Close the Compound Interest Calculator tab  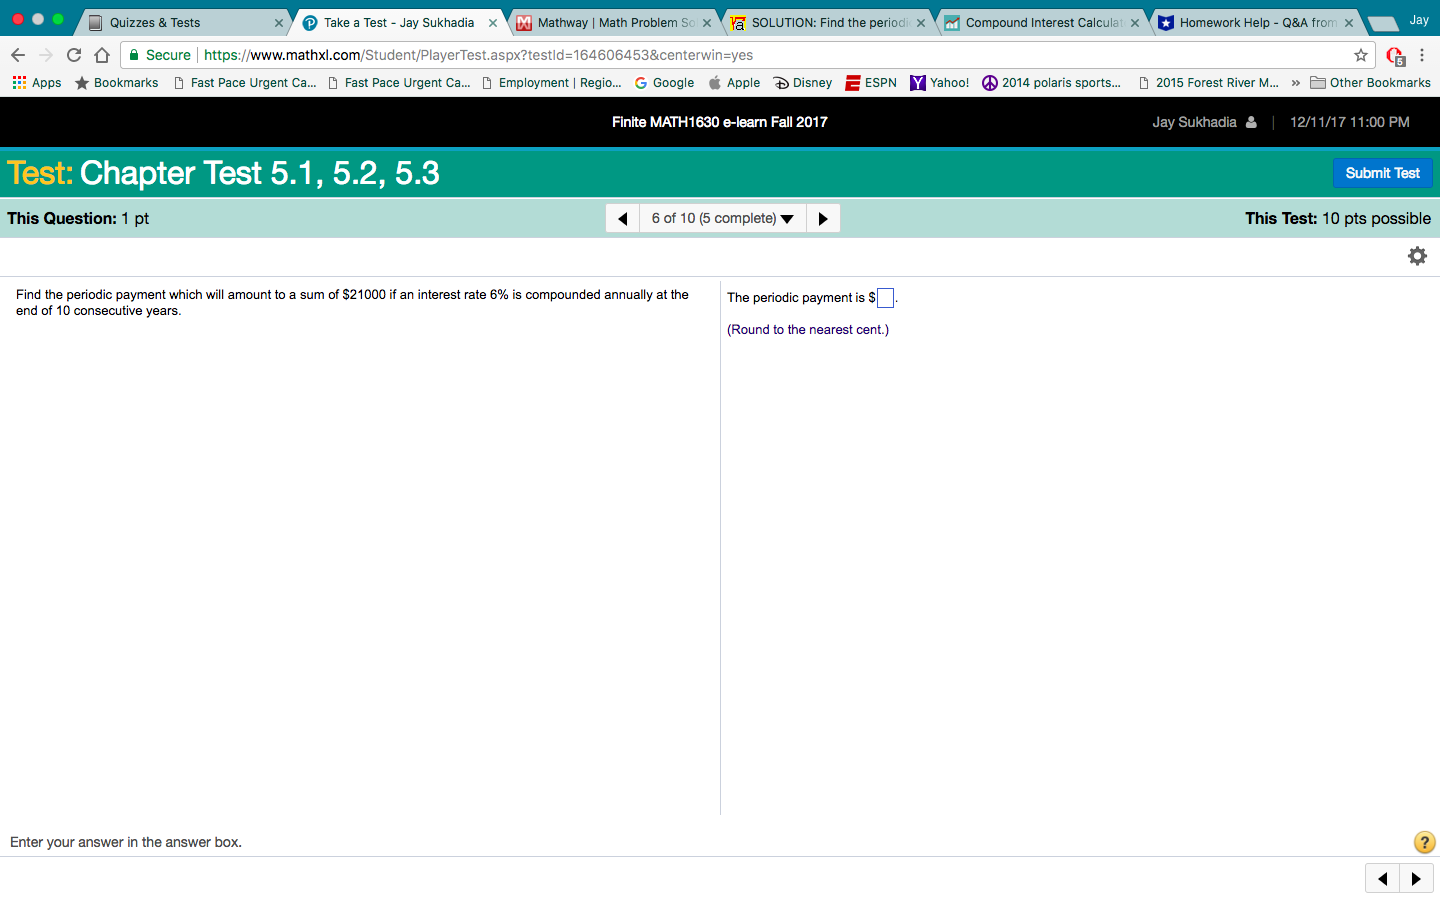[1135, 23]
